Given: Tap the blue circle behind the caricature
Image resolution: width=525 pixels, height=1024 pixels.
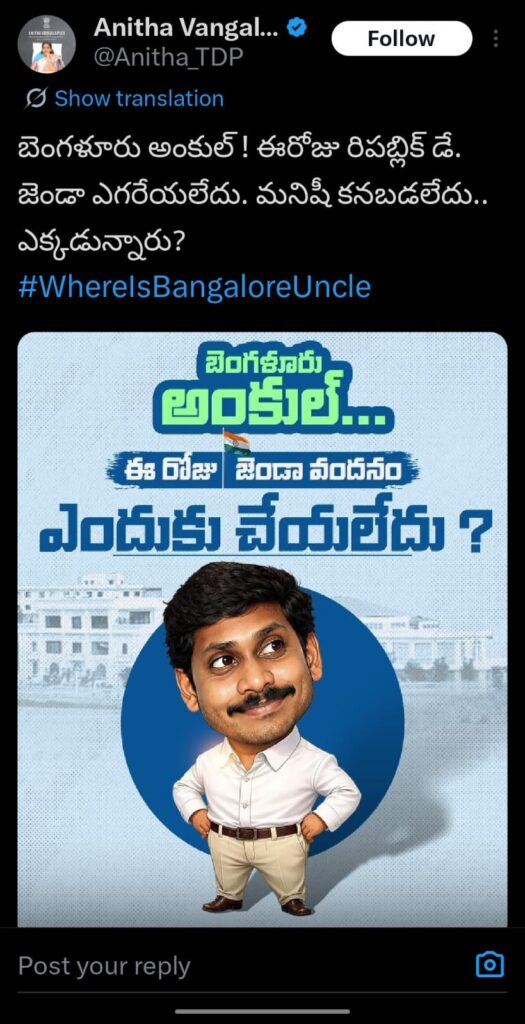Looking at the screenshot, I should (262, 719).
